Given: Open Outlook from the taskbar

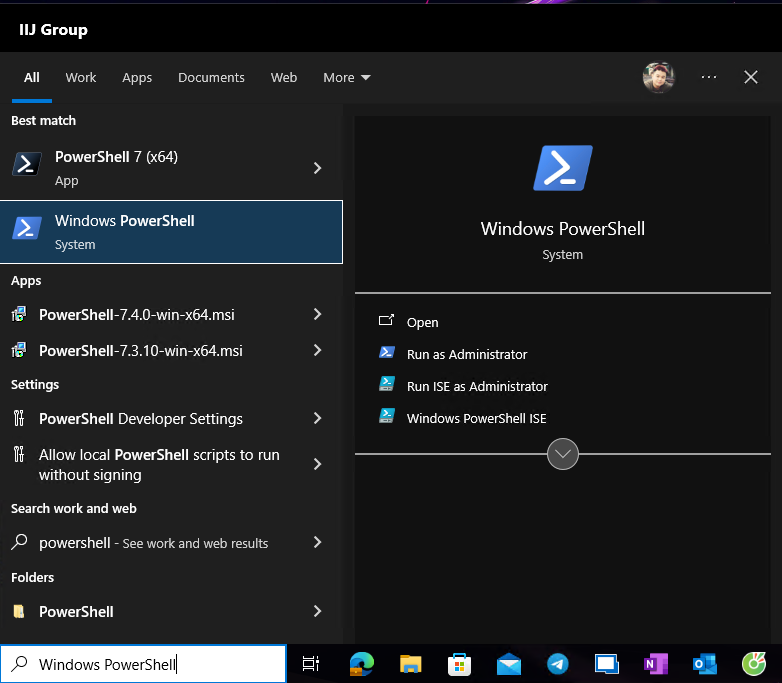Looking at the screenshot, I should [704, 664].
